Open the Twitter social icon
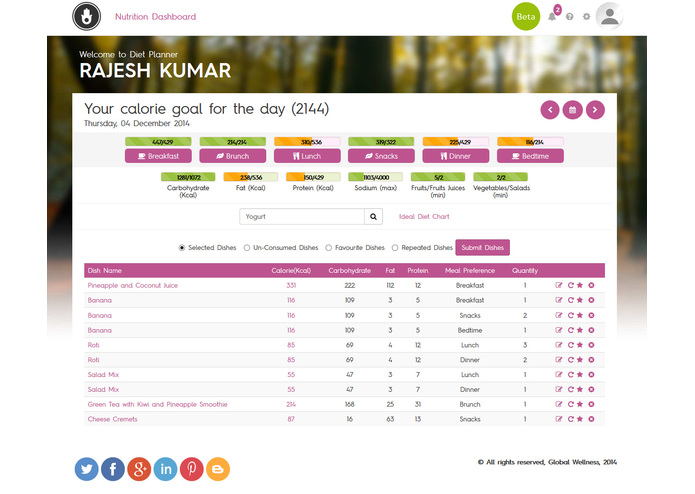The image size is (695, 494). 86,469
